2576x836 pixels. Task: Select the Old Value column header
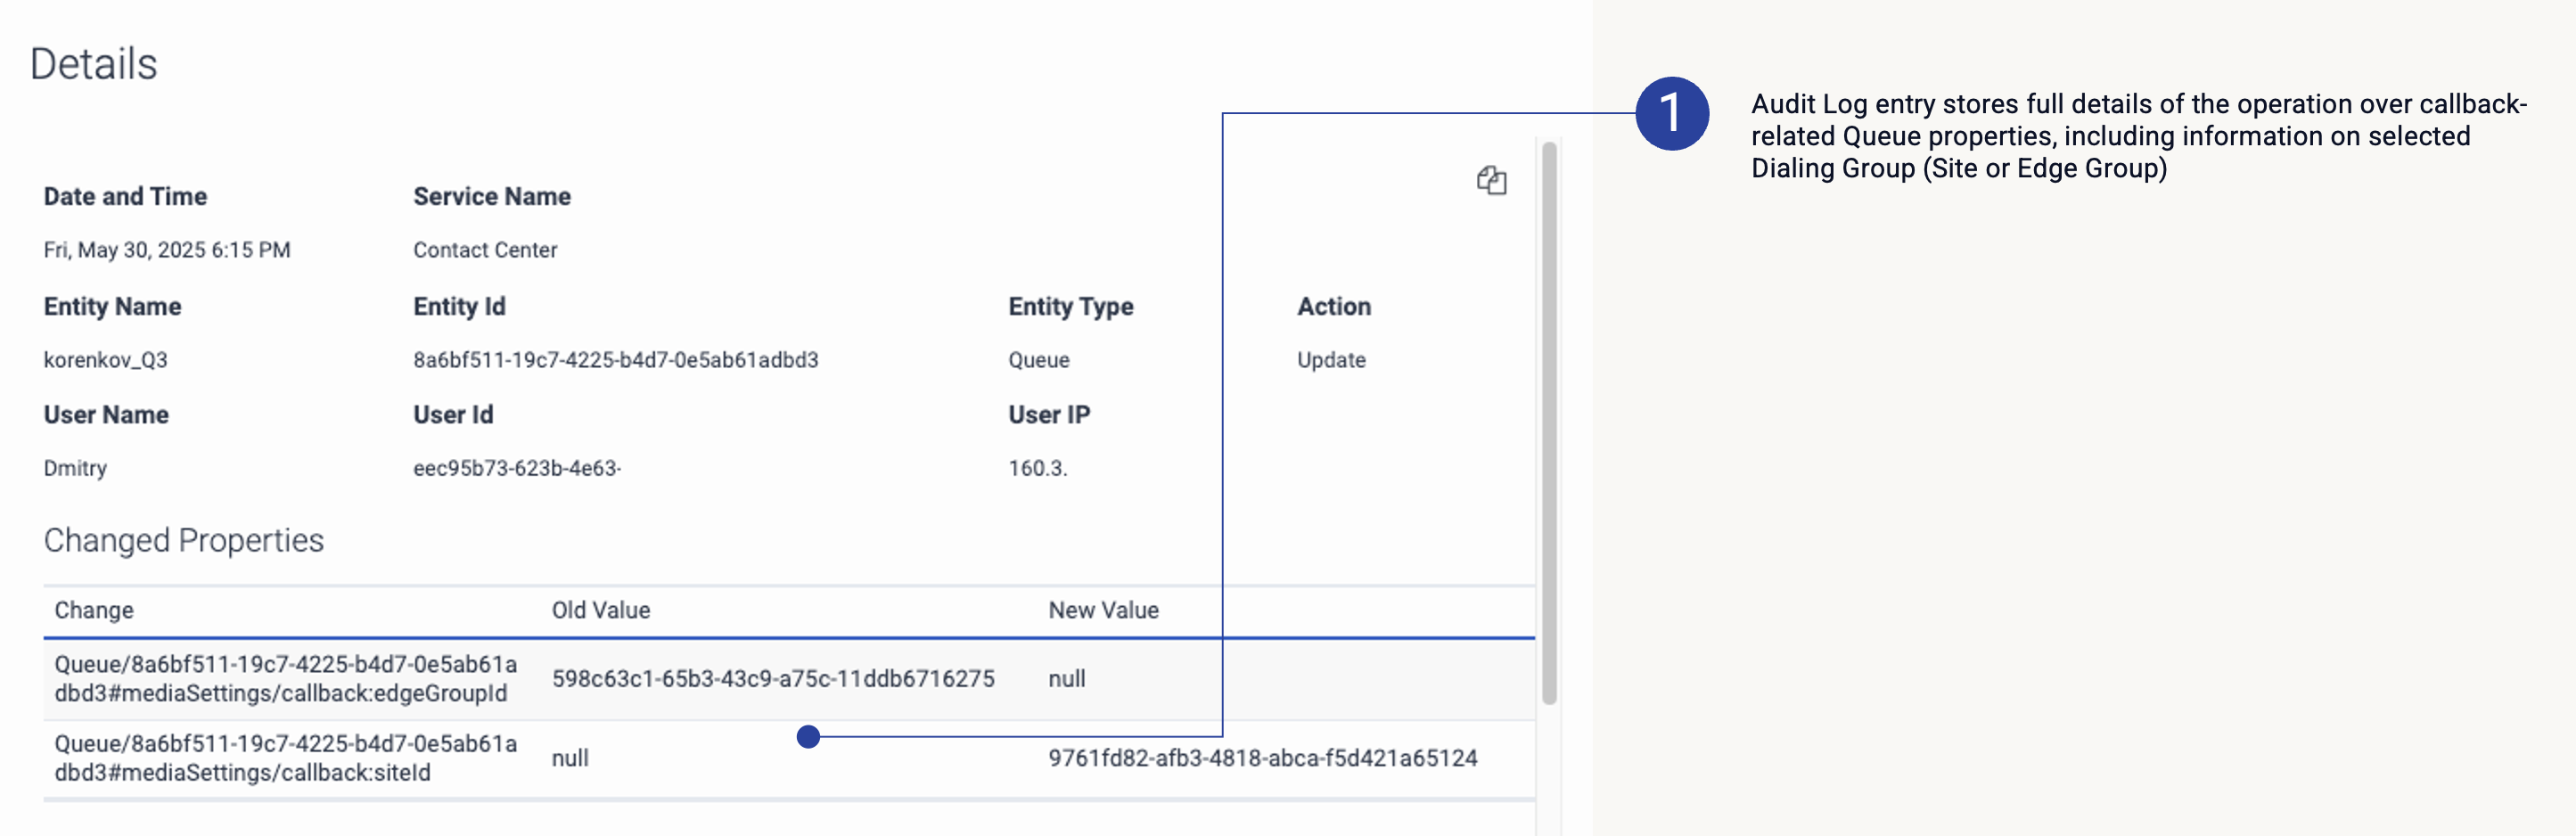[600, 610]
